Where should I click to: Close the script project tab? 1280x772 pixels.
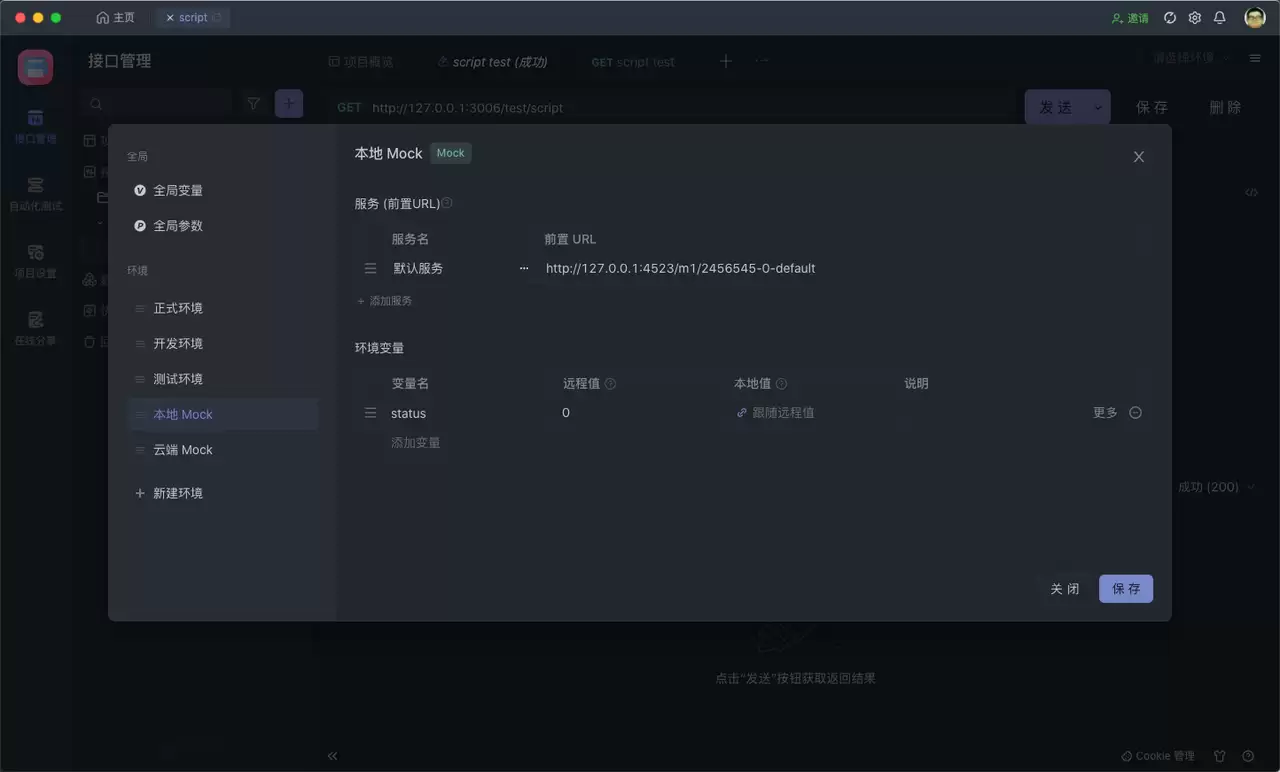click(170, 18)
